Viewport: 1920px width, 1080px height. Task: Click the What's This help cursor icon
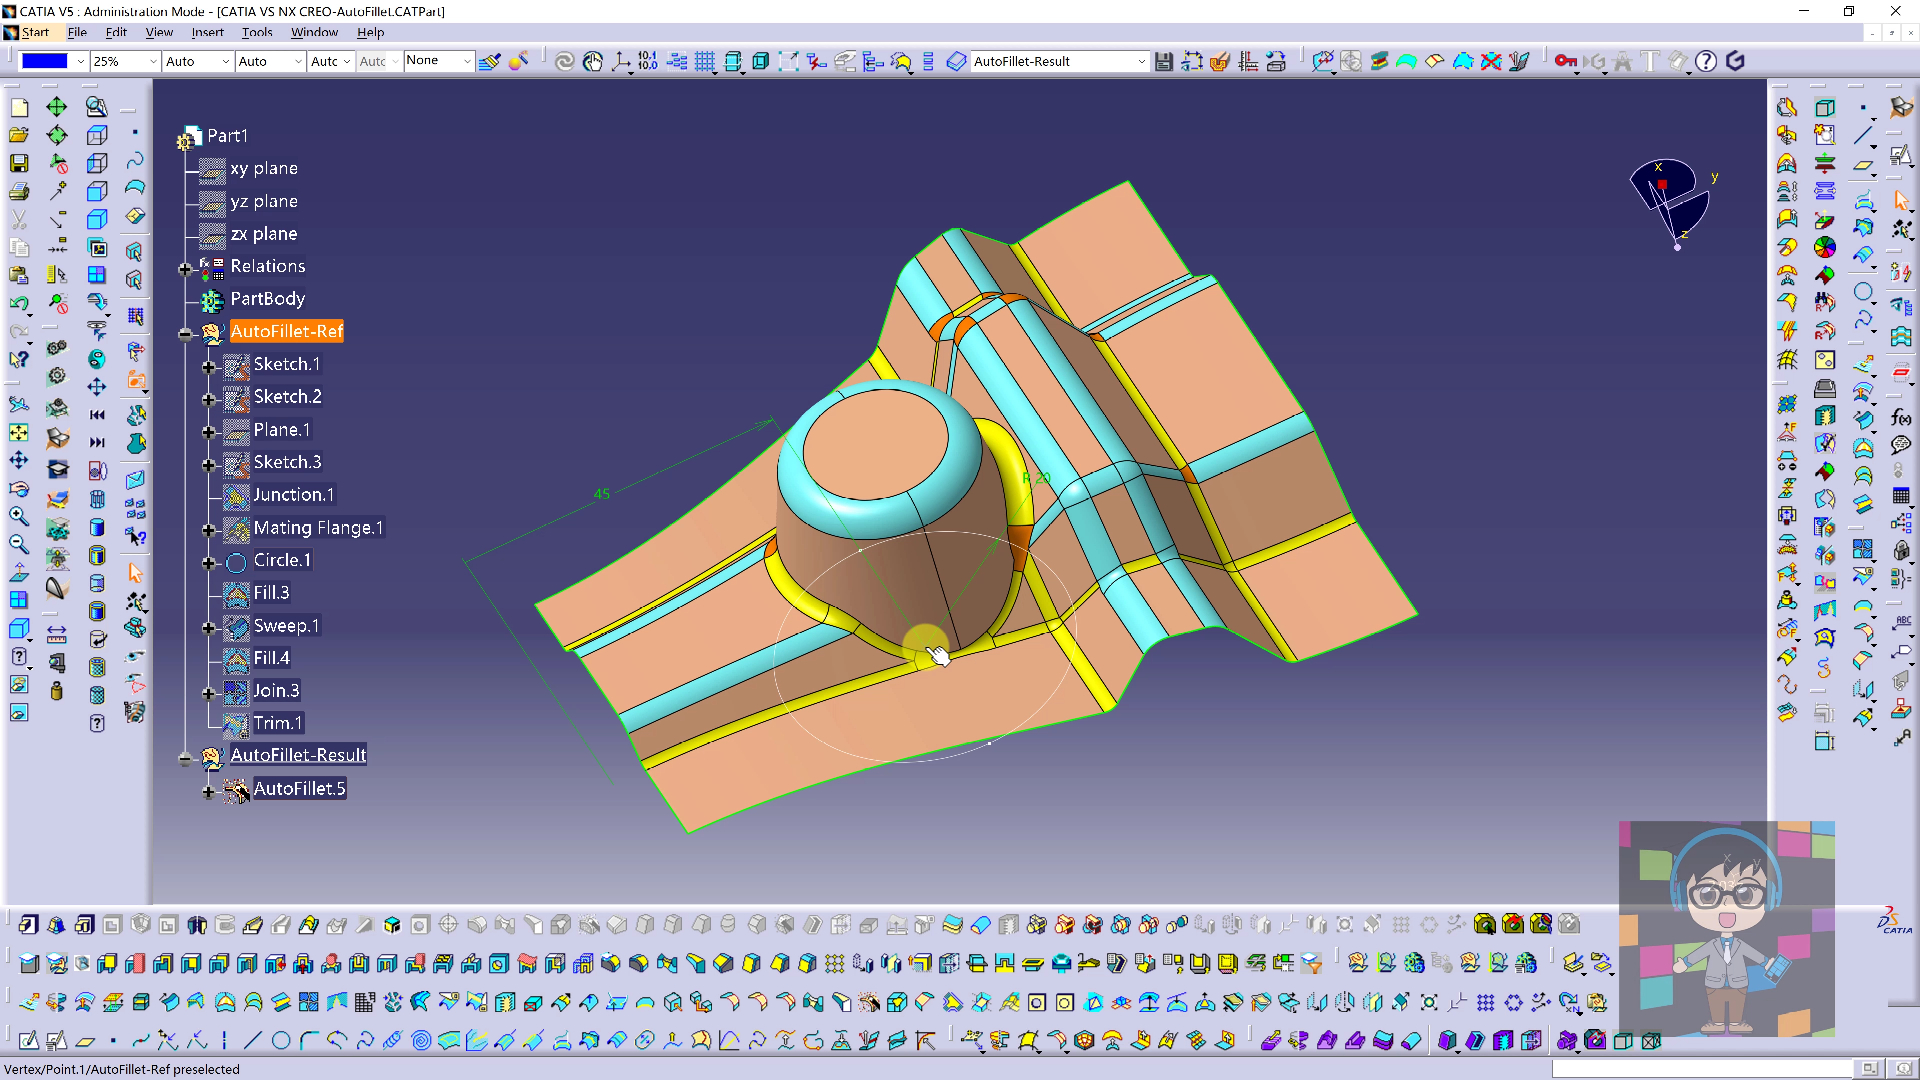coord(19,359)
